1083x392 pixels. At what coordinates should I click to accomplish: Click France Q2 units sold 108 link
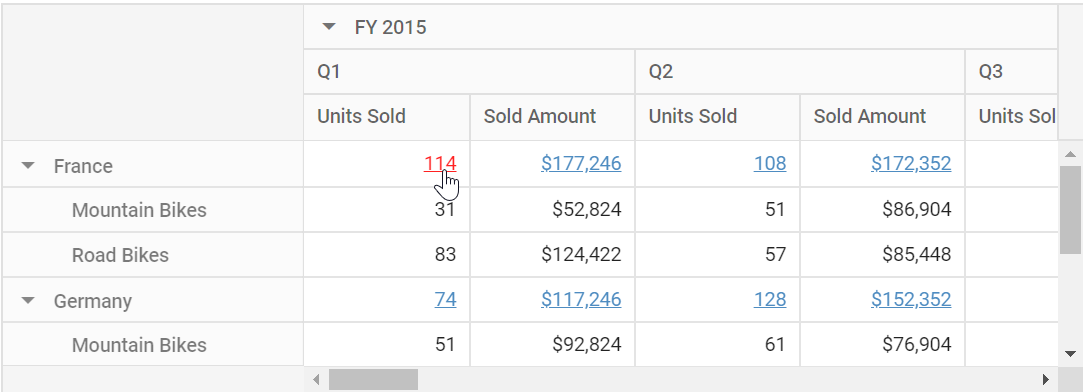(x=770, y=164)
